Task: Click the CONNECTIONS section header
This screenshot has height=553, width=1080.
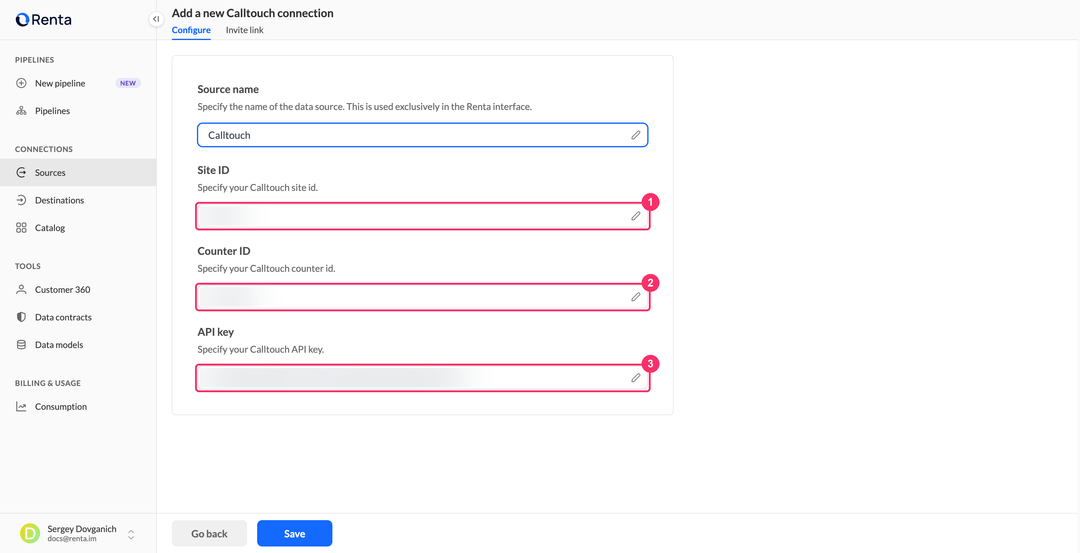Action: (44, 149)
